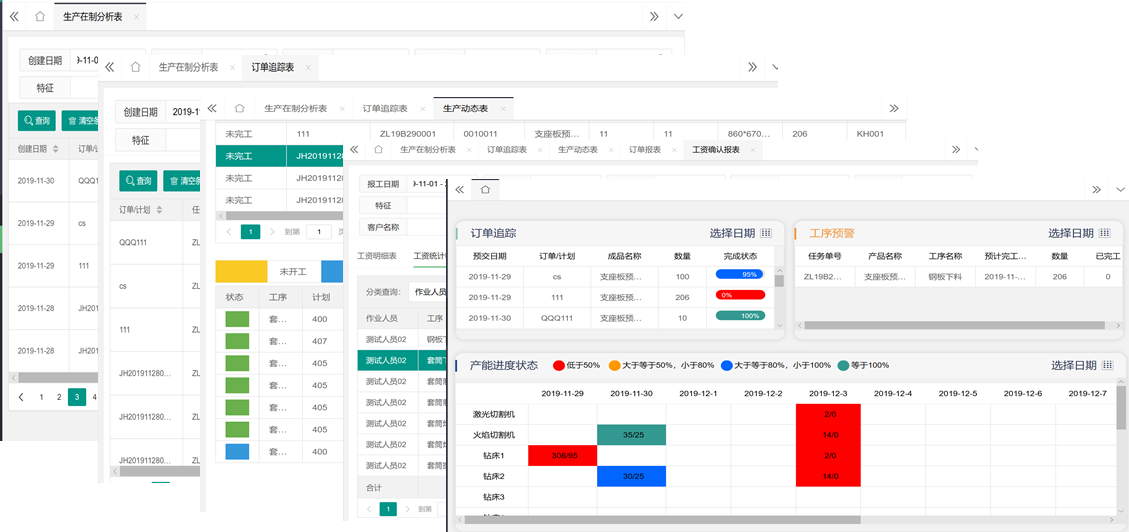Switch to the 工资确认报表 tab
The image size is (1129, 532).
pos(716,149)
